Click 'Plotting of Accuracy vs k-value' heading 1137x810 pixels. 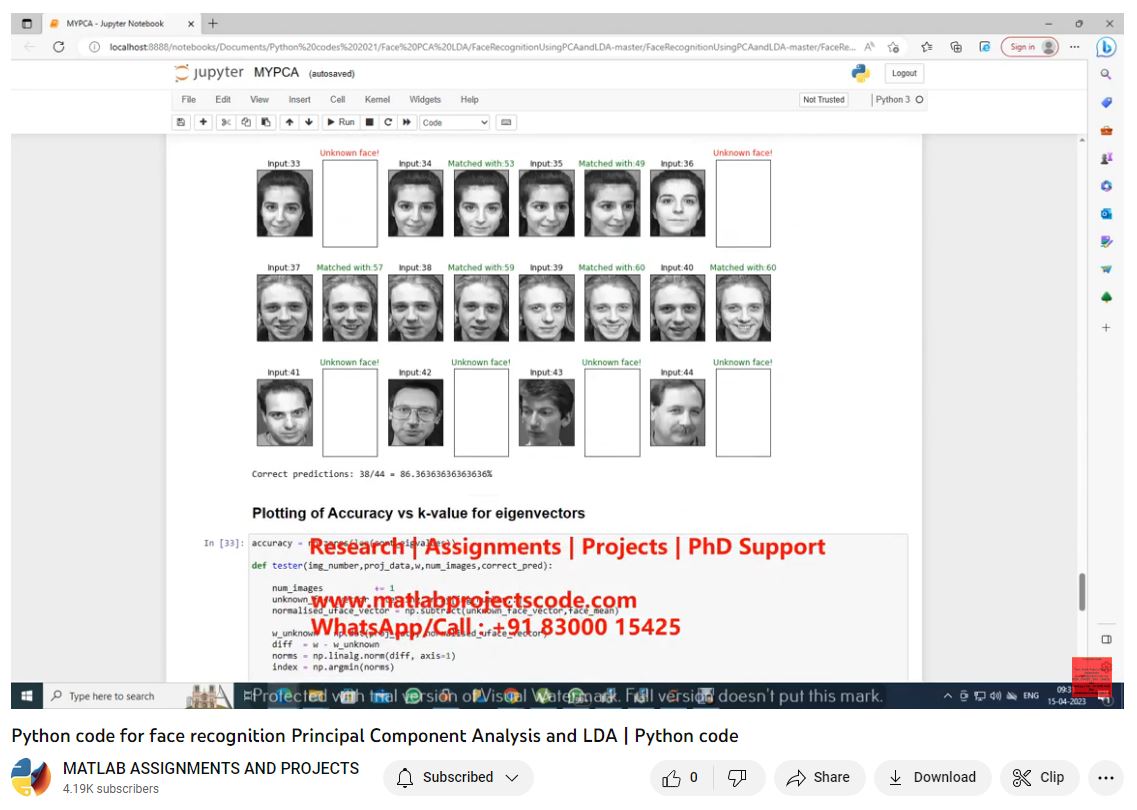418,513
